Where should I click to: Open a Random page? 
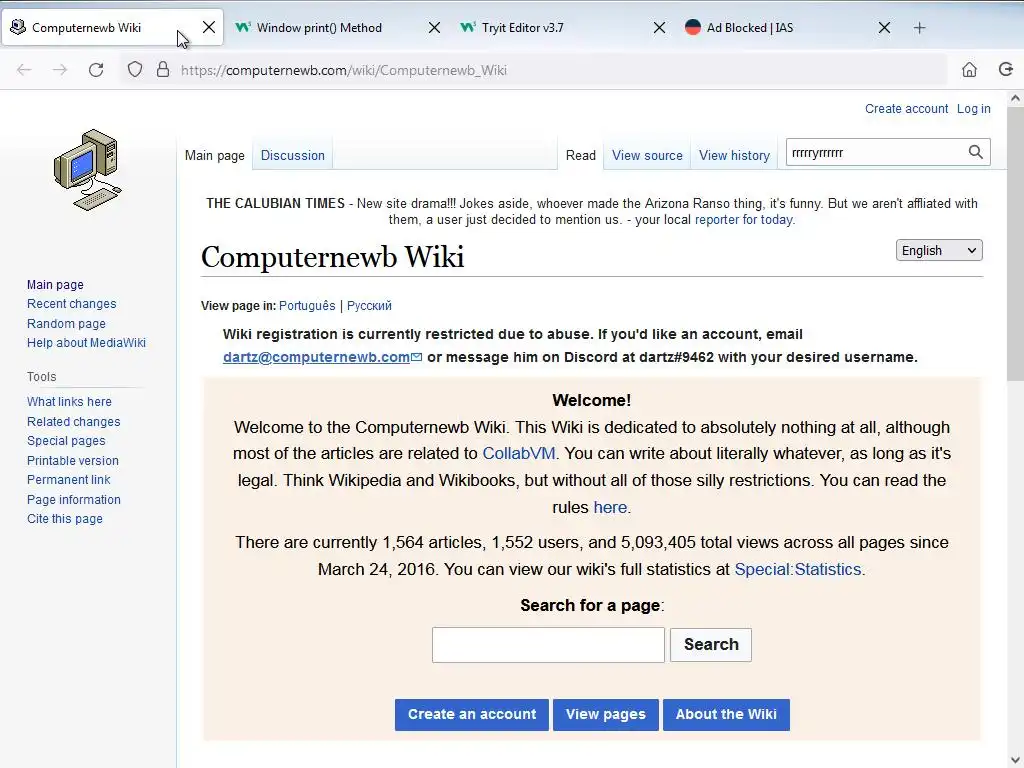[66, 324]
